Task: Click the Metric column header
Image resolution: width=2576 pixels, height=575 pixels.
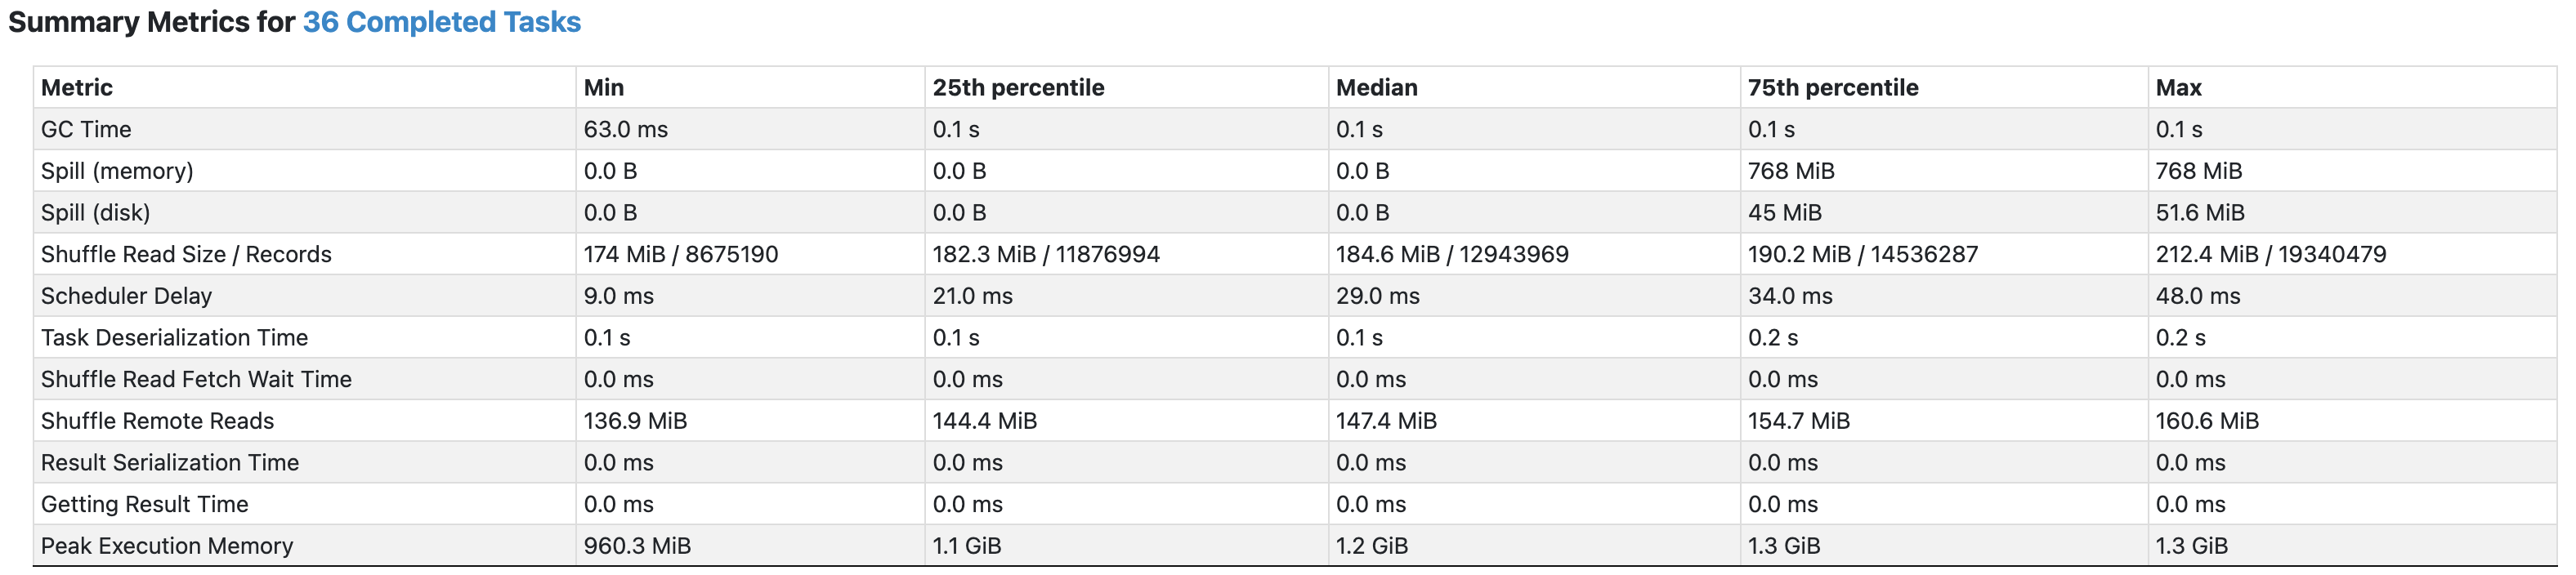Action: click(77, 88)
